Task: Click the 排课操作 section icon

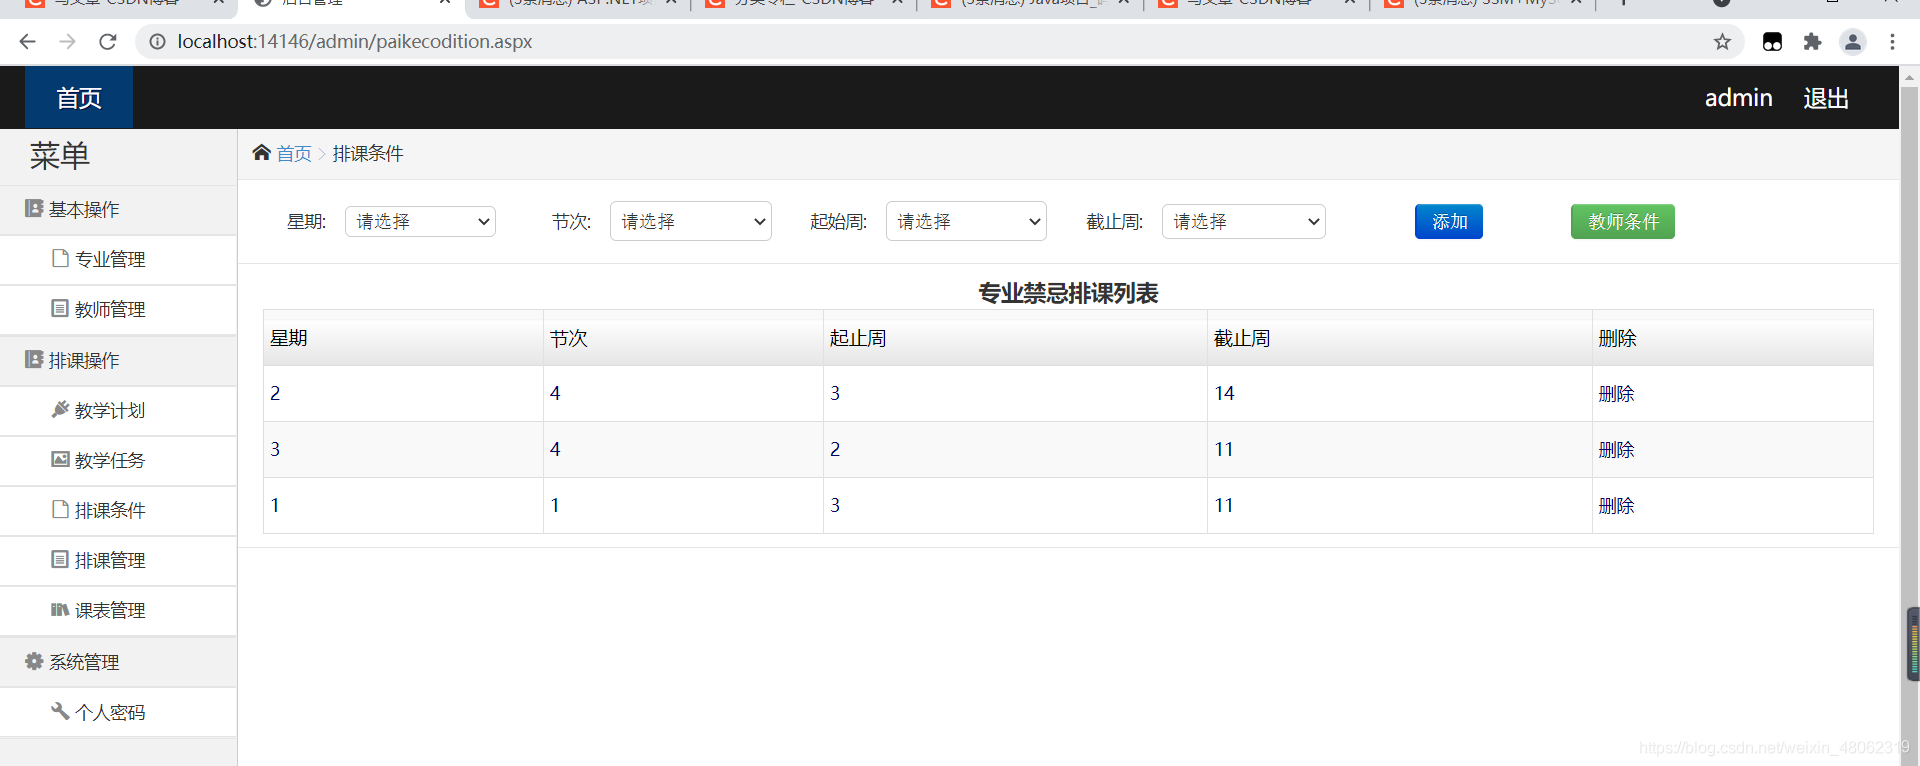Action: [x=34, y=359]
